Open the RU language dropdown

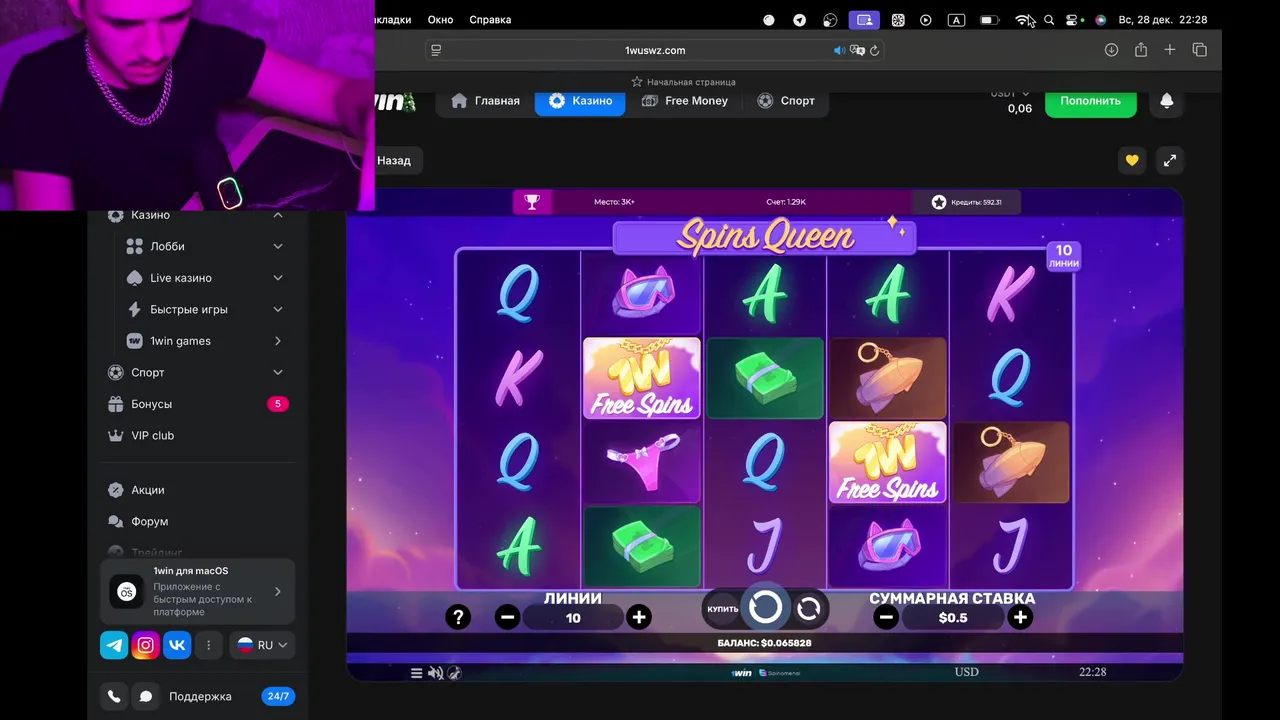[262, 645]
